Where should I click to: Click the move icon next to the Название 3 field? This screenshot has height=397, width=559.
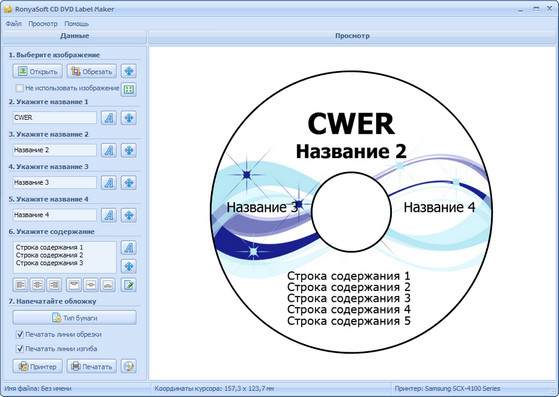click(x=129, y=182)
